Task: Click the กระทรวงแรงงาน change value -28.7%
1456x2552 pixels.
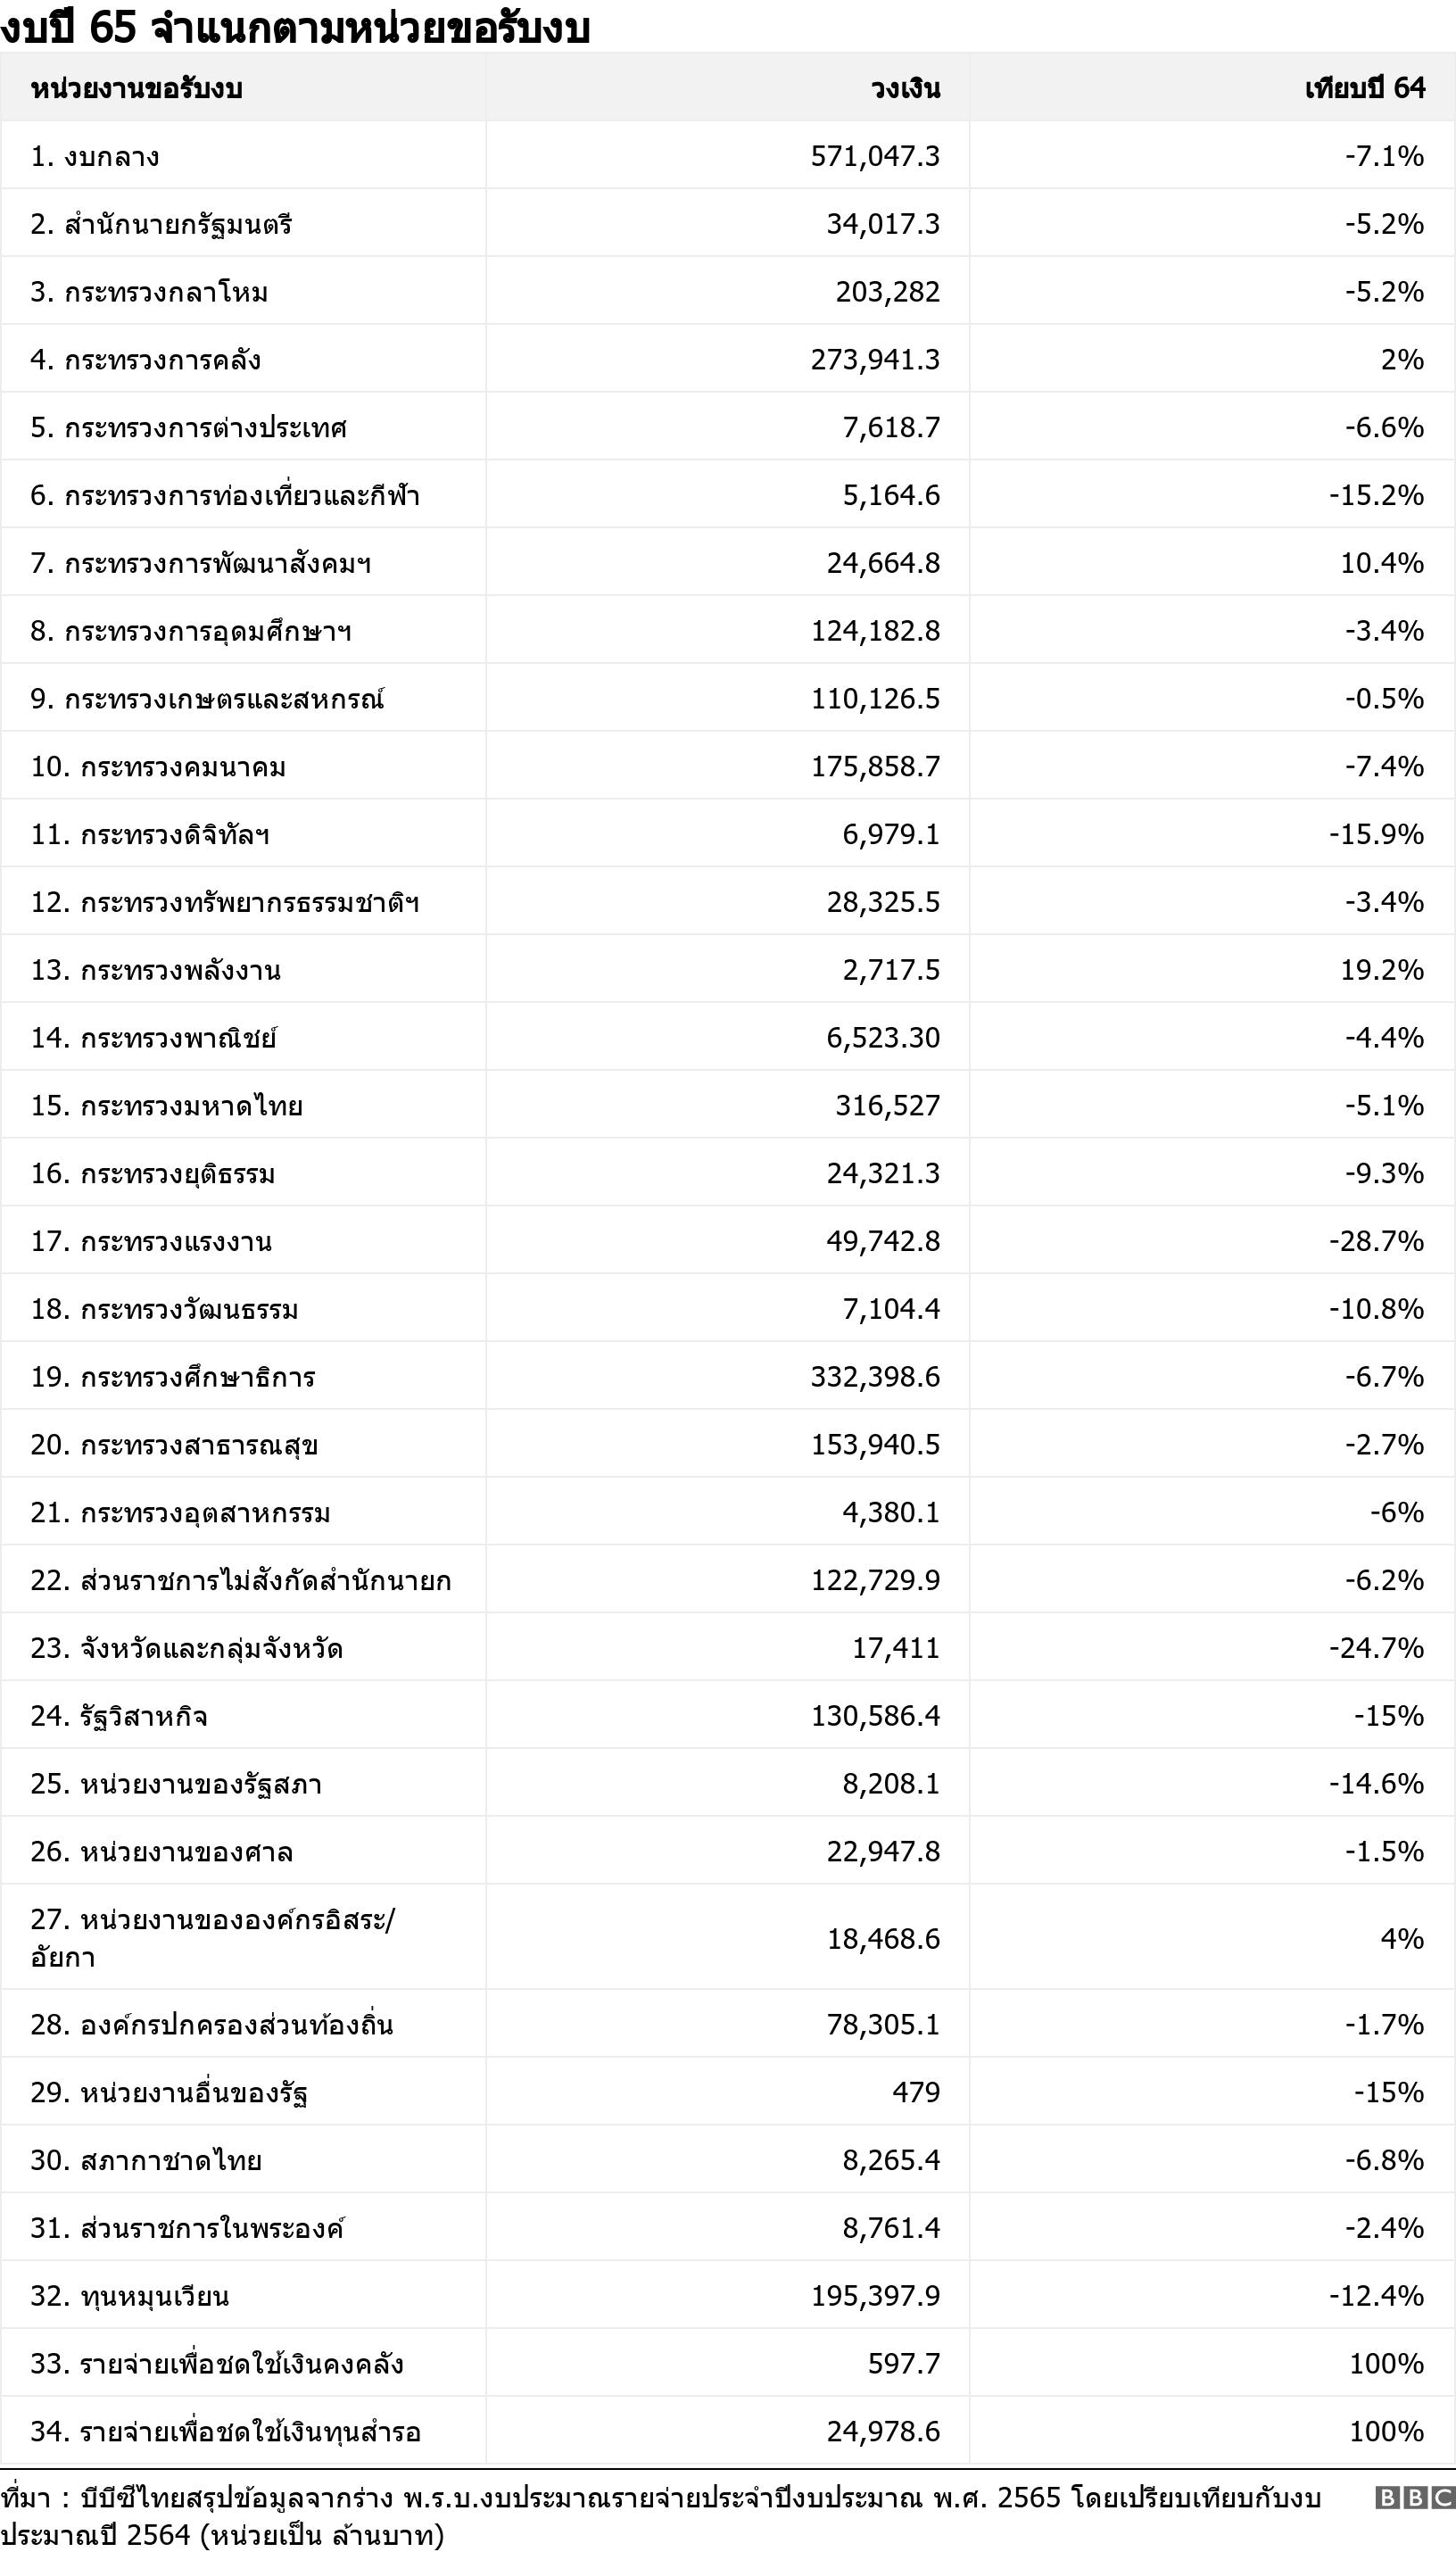Action: click(1376, 1241)
